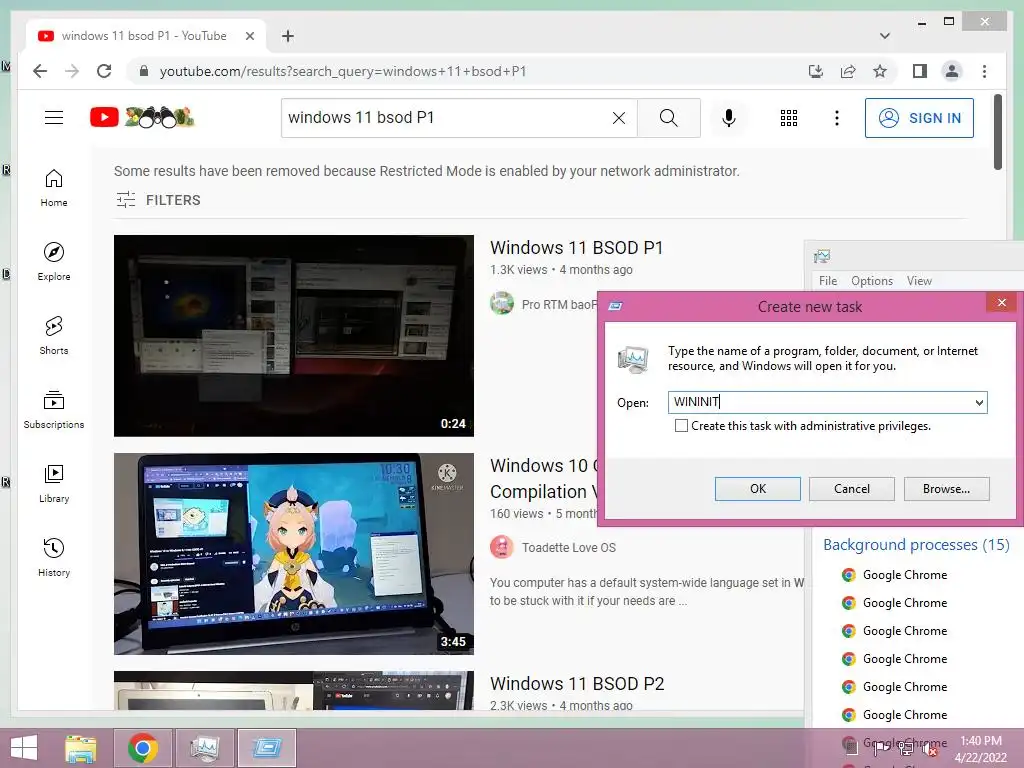The image size is (1024, 768).
Task: Select Background processes (15) header
Action: click(916, 545)
